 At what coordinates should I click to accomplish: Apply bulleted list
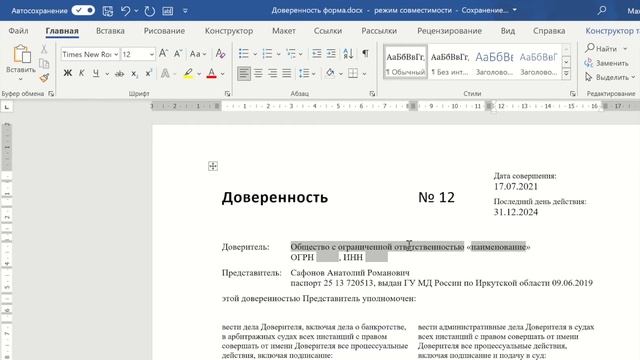pos(244,53)
